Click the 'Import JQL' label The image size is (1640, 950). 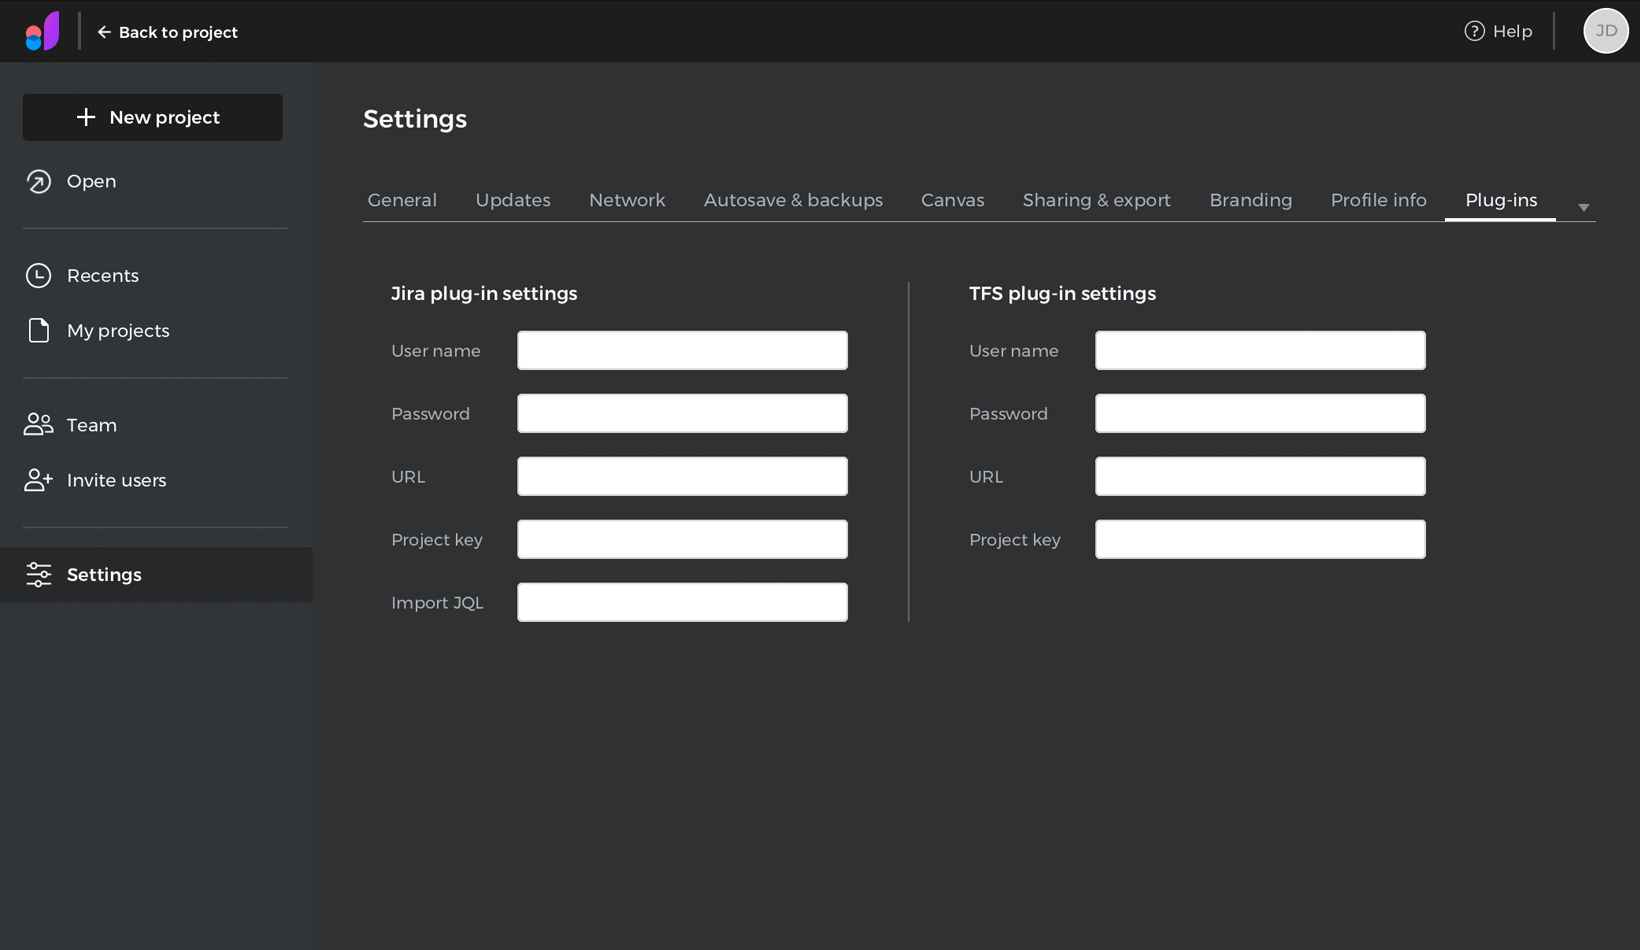click(x=437, y=602)
